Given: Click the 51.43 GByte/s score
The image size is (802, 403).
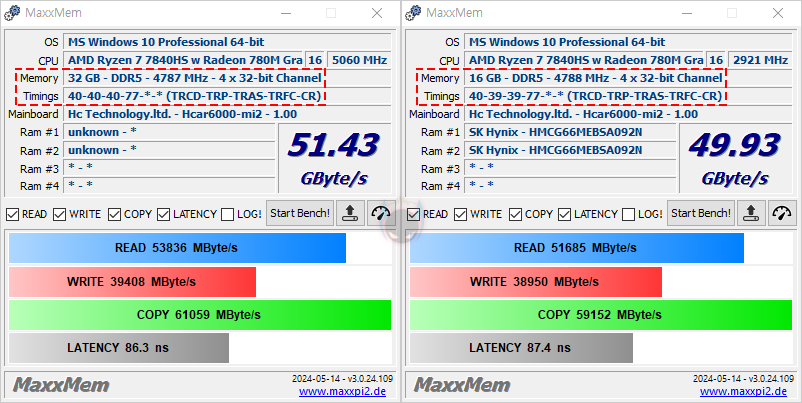Looking at the screenshot, I should [x=334, y=158].
